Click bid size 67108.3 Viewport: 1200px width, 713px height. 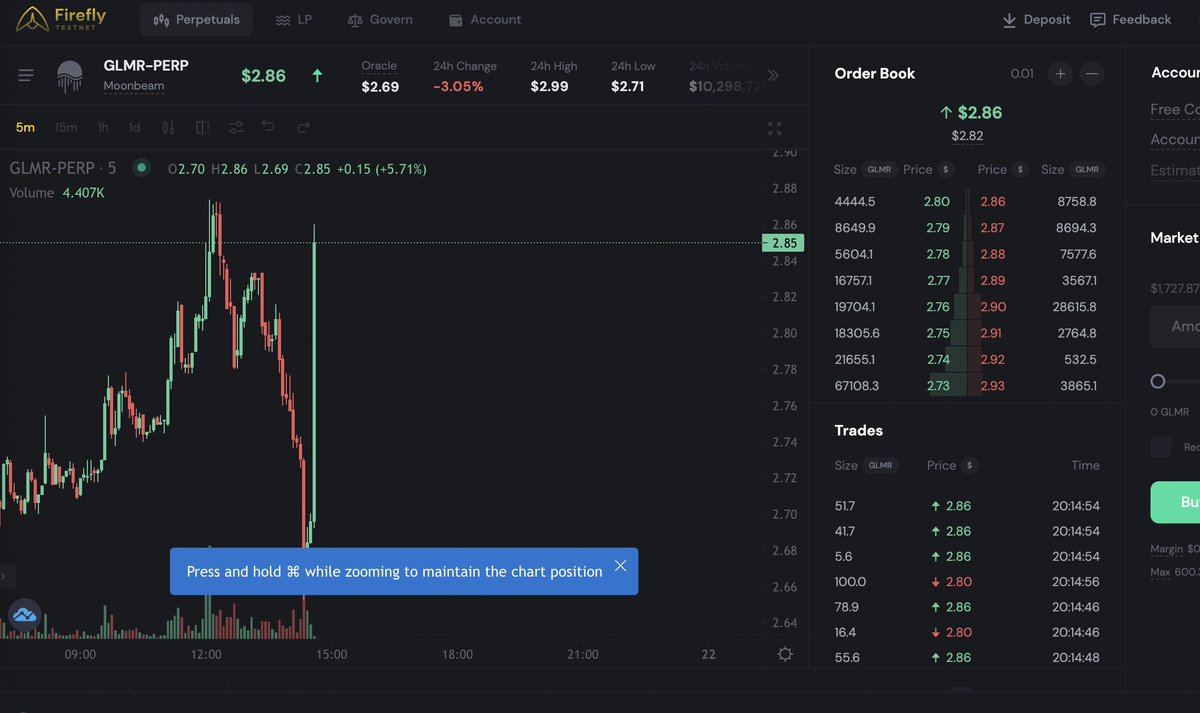(857, 386)
